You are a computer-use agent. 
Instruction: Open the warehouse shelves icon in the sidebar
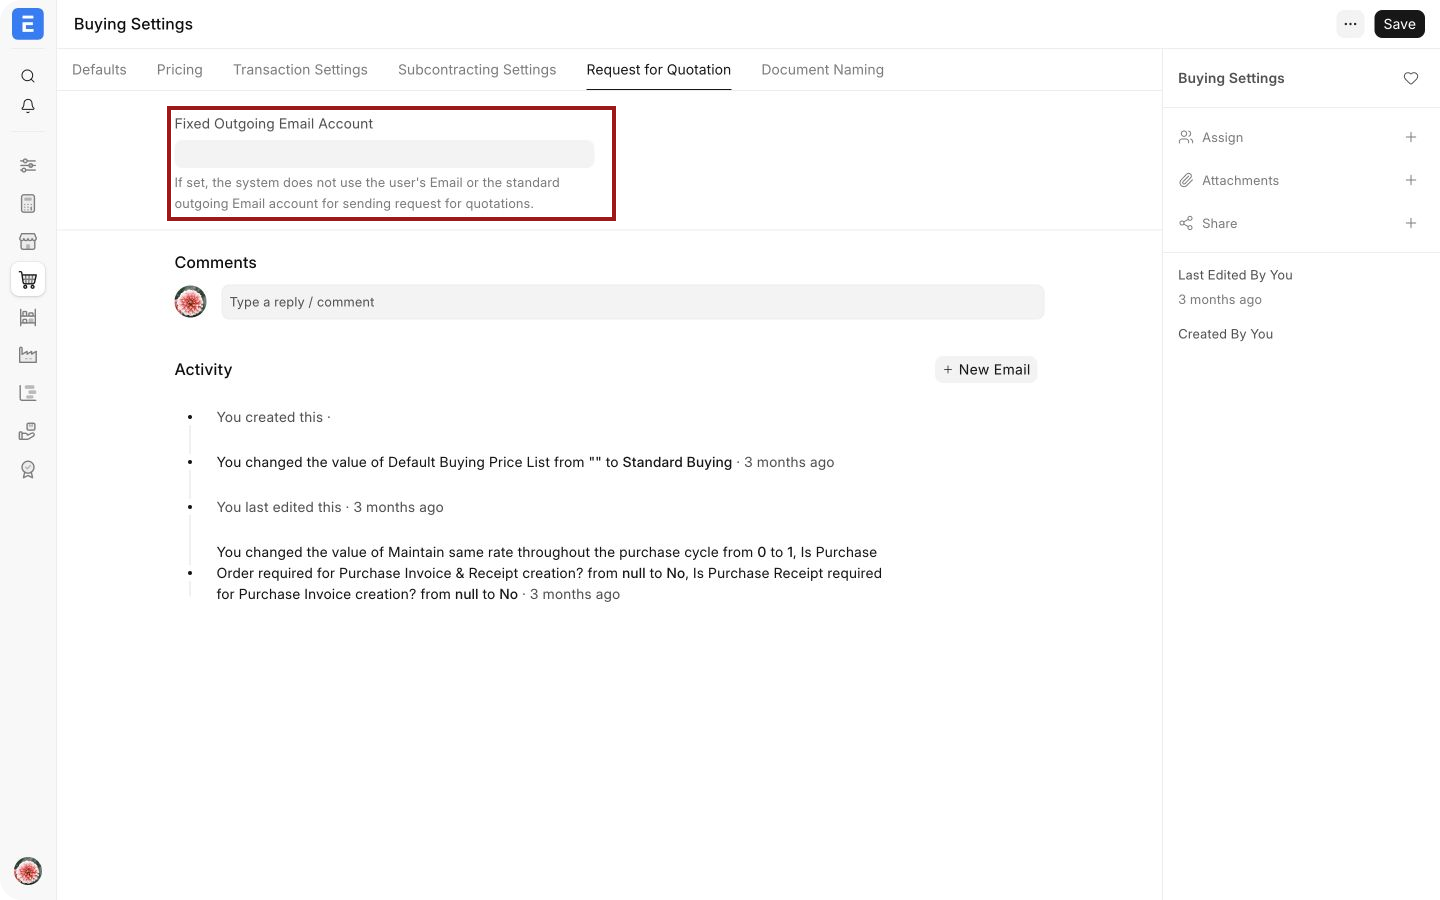coord(28,317)
